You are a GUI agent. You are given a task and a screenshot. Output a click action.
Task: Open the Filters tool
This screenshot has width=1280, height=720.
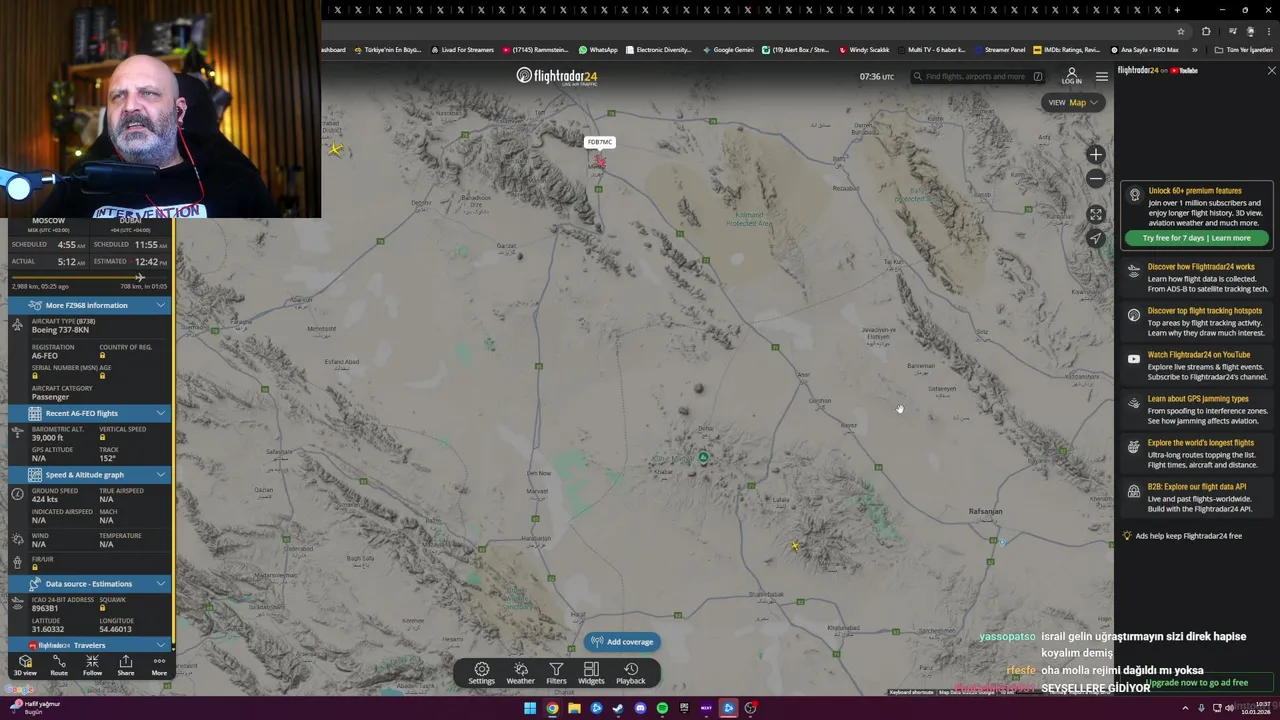556,673
